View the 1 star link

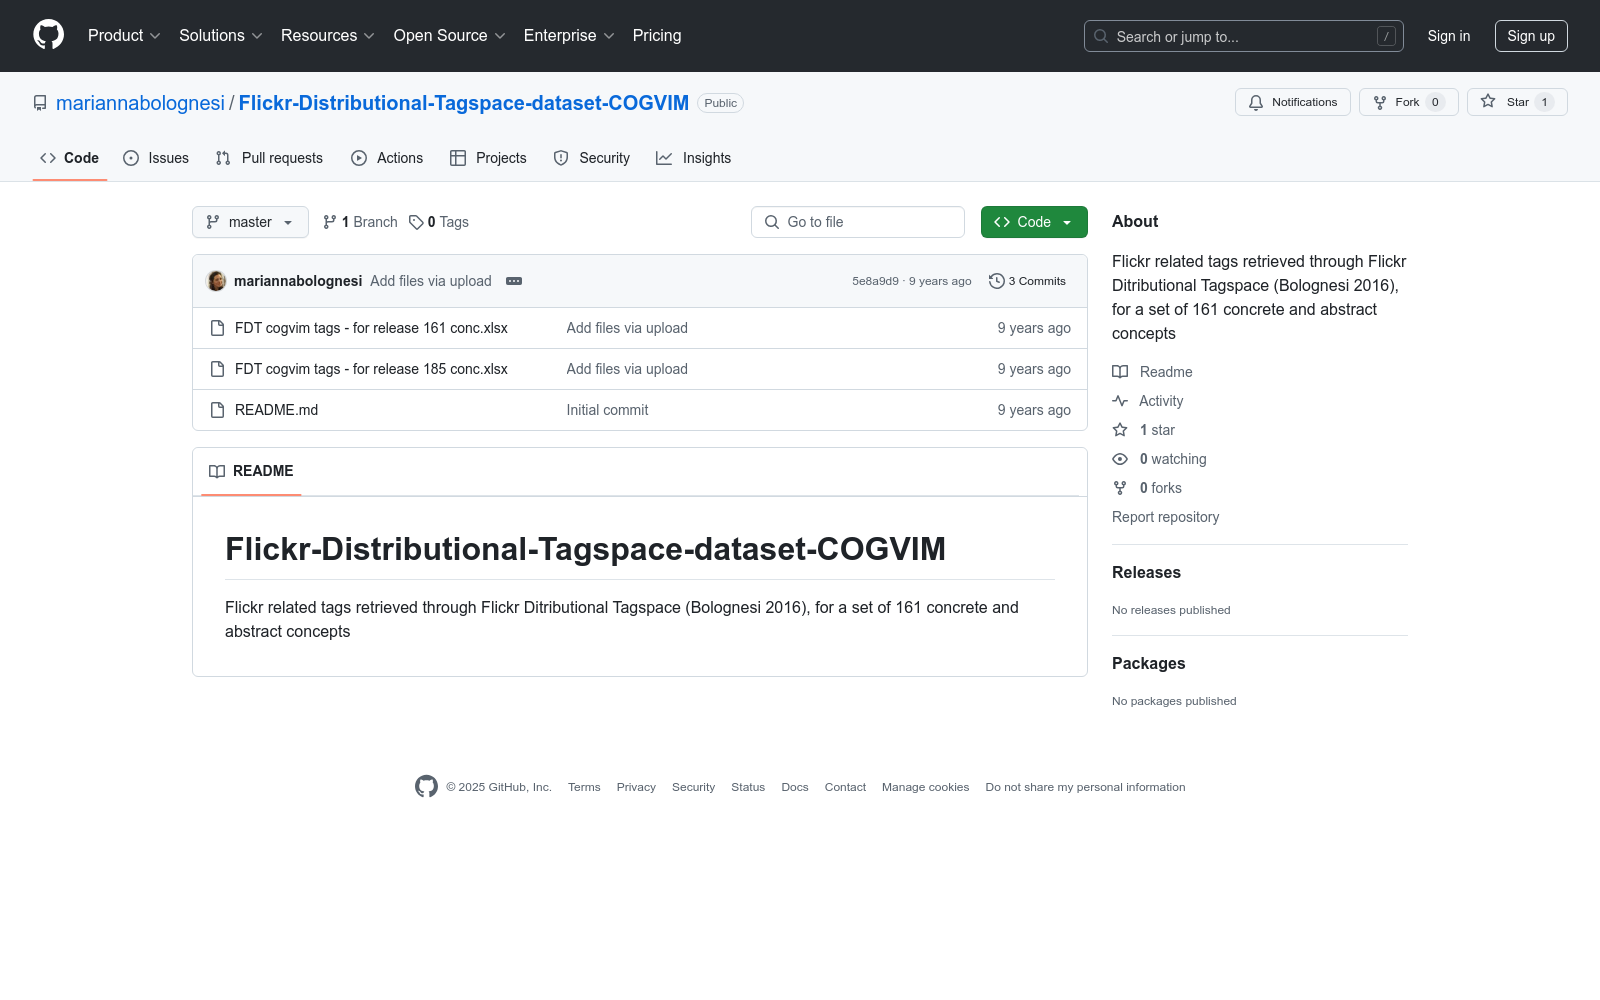pyautogui.click(x=1144, y=430)
